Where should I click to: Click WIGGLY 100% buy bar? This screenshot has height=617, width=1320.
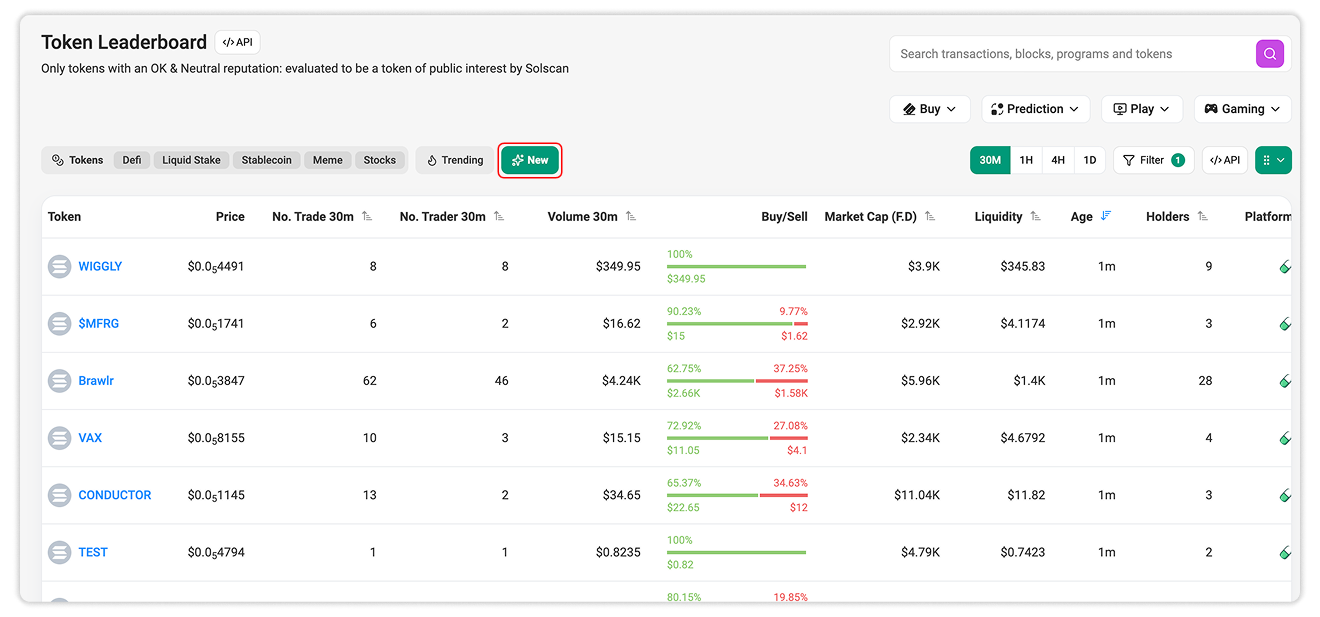click(737, 266)
